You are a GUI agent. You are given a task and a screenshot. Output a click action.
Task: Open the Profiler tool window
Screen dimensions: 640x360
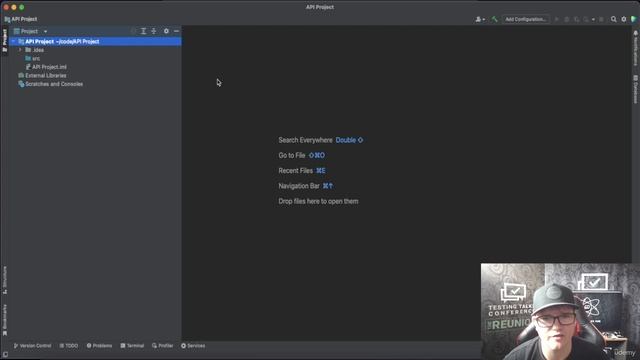[x=162, y=346]
